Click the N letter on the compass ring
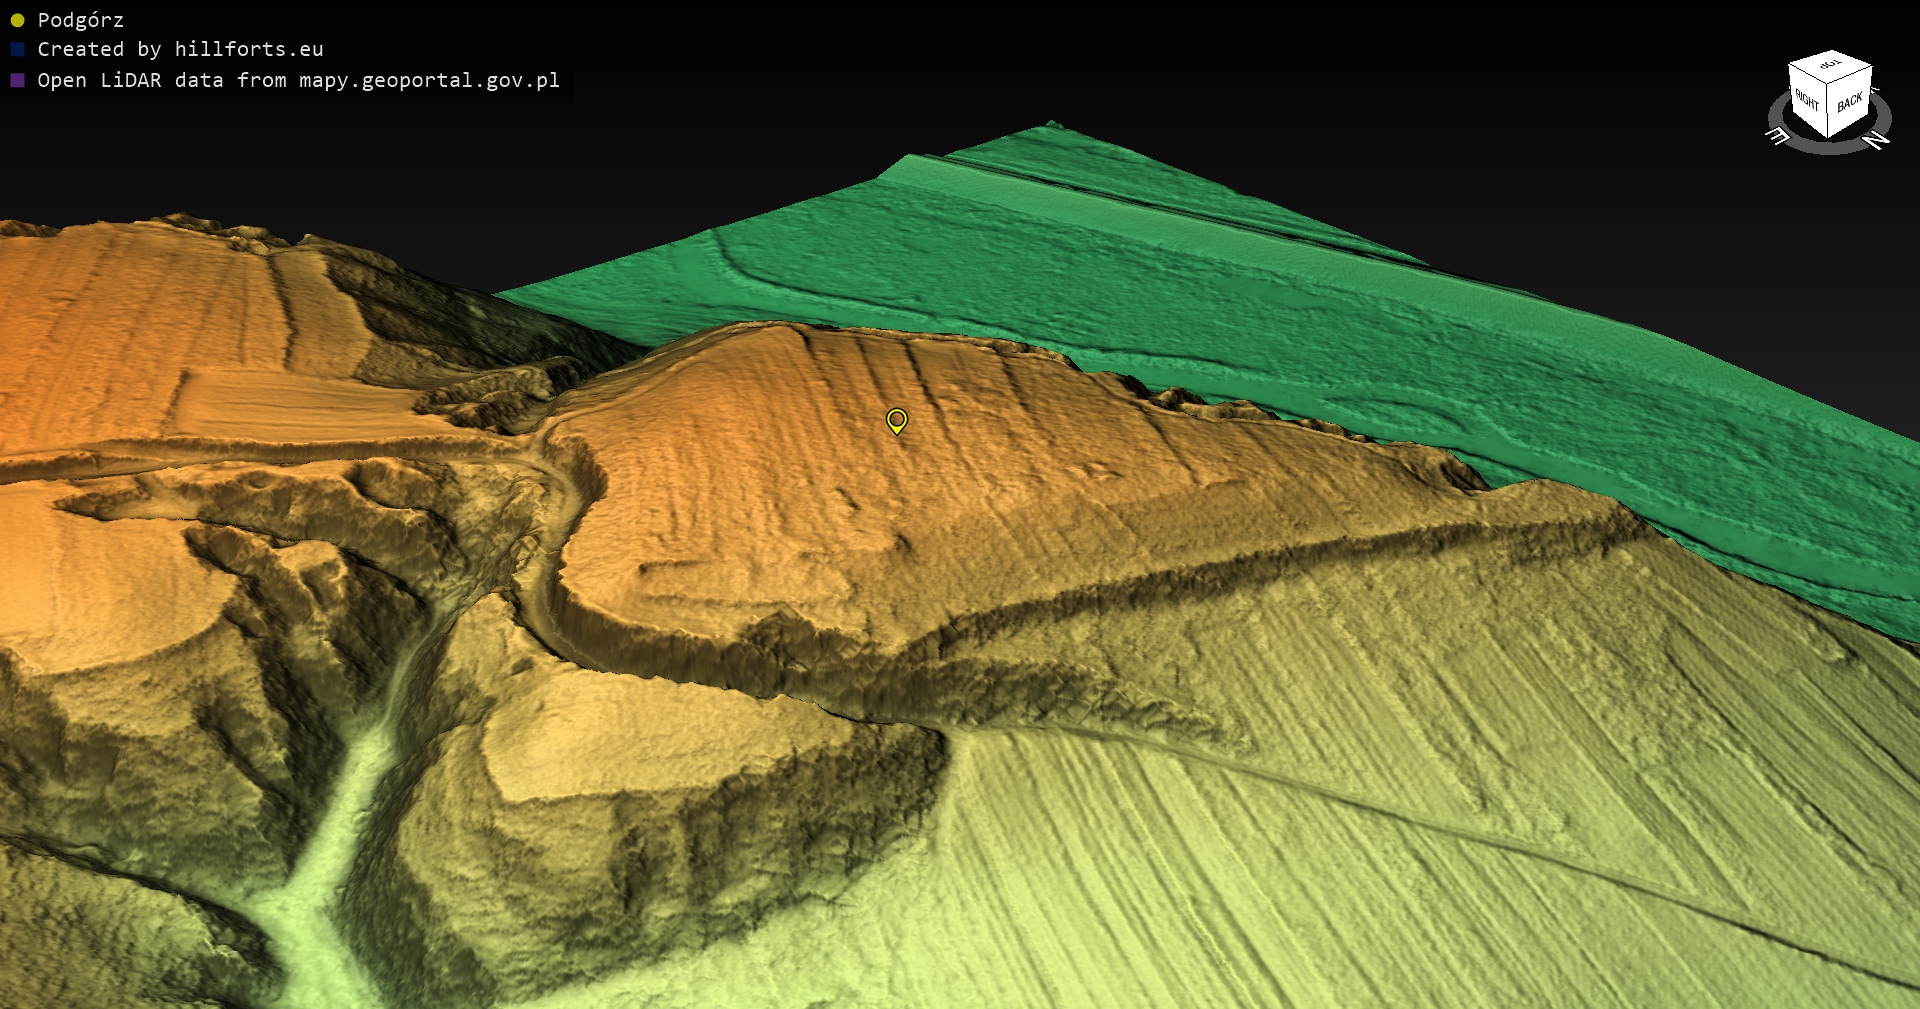 pyautogui.click(x=1877, y=140)
